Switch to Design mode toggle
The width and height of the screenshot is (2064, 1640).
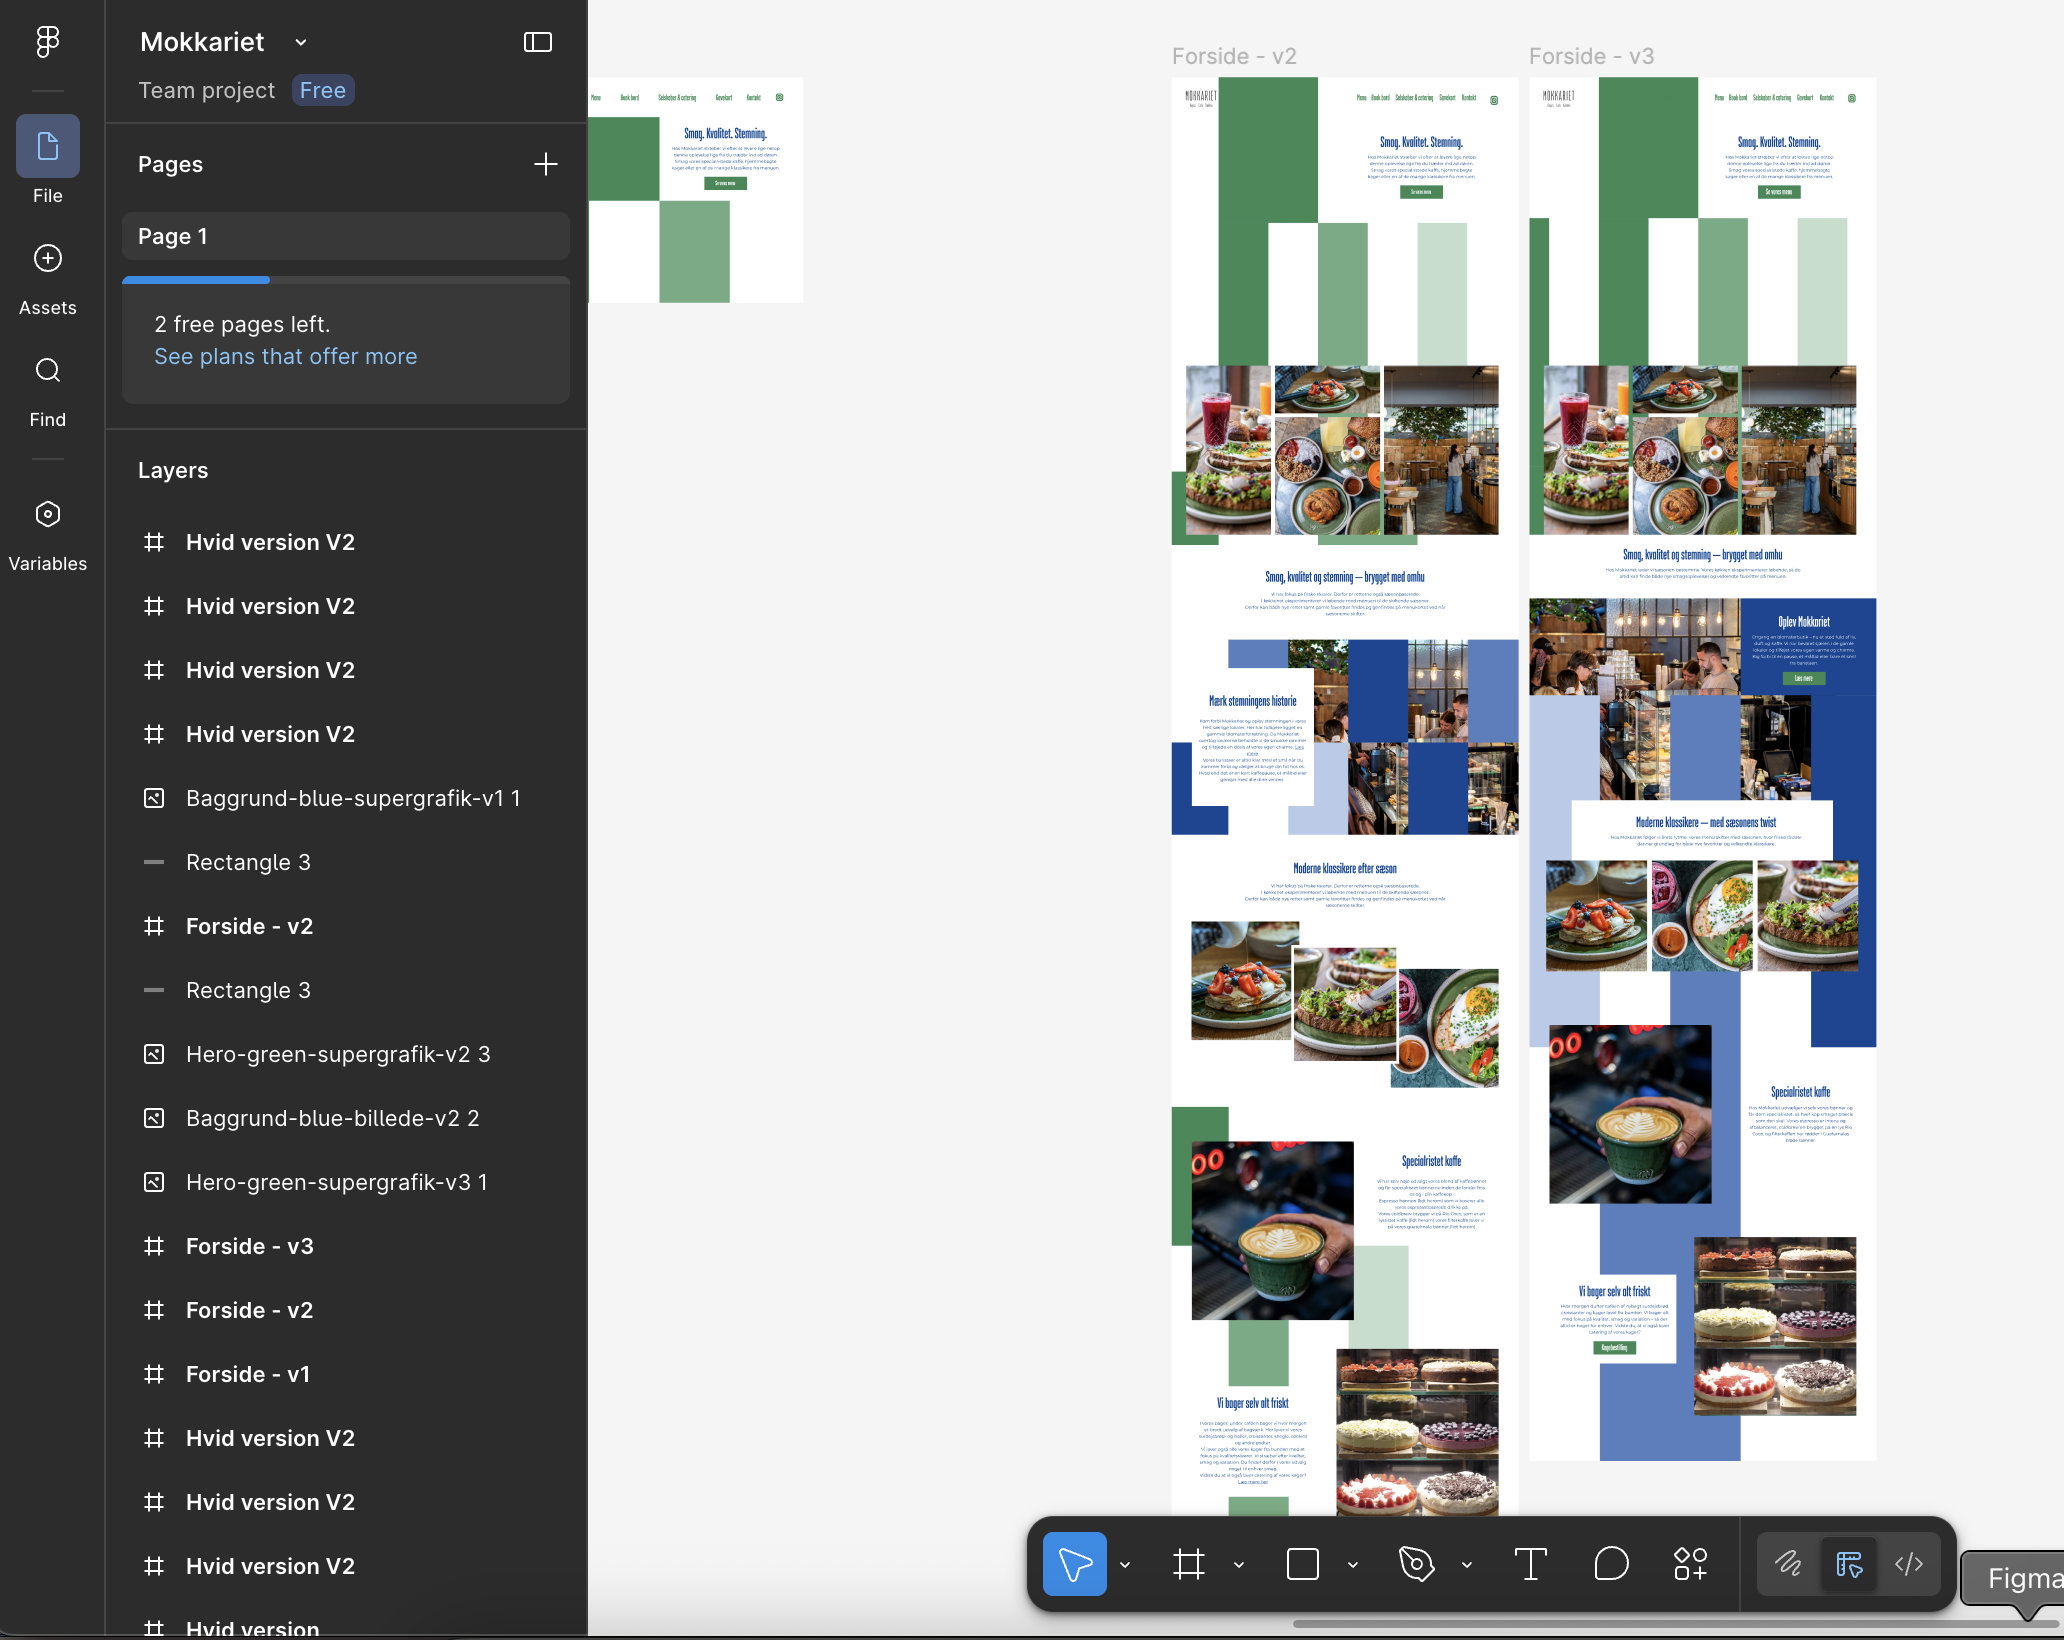[1849, 1564]
